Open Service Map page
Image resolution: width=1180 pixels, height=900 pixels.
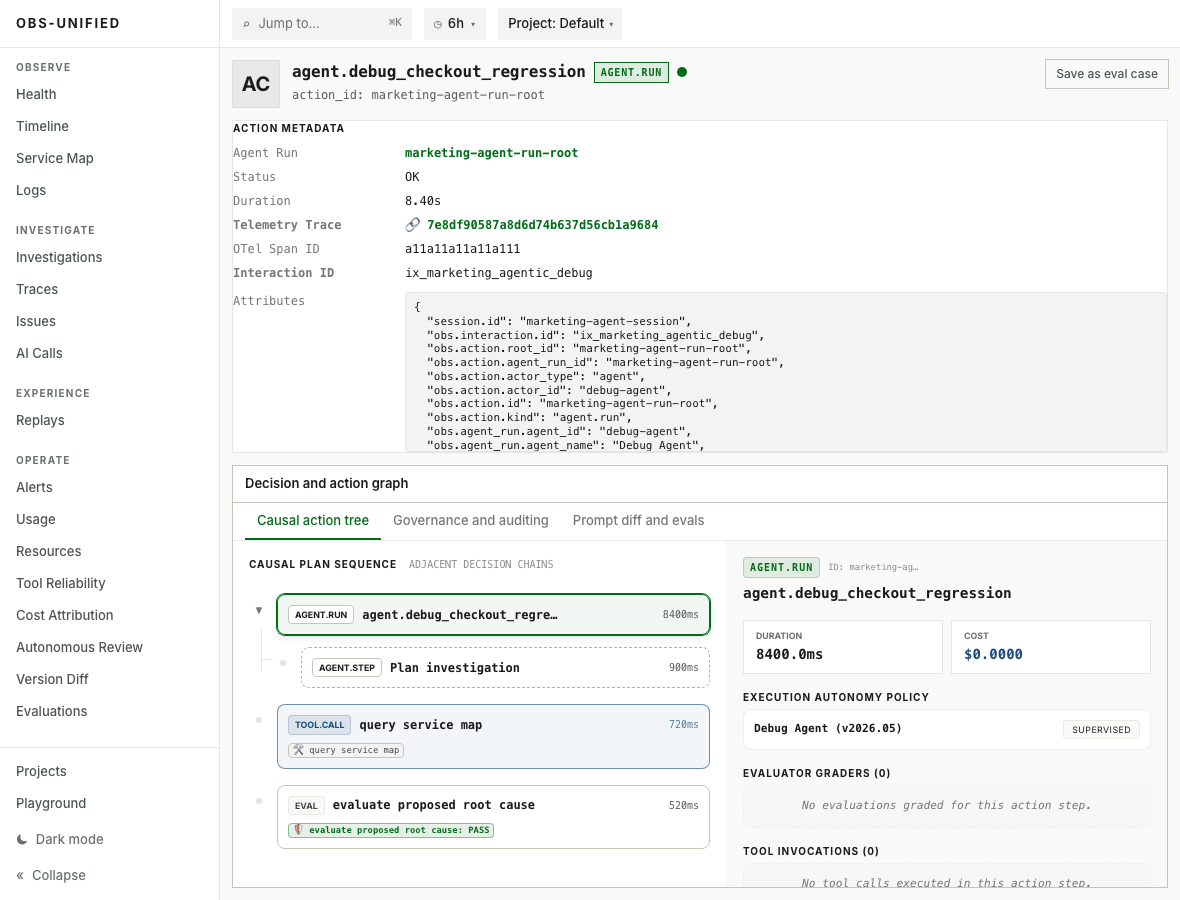click(55, 158)
